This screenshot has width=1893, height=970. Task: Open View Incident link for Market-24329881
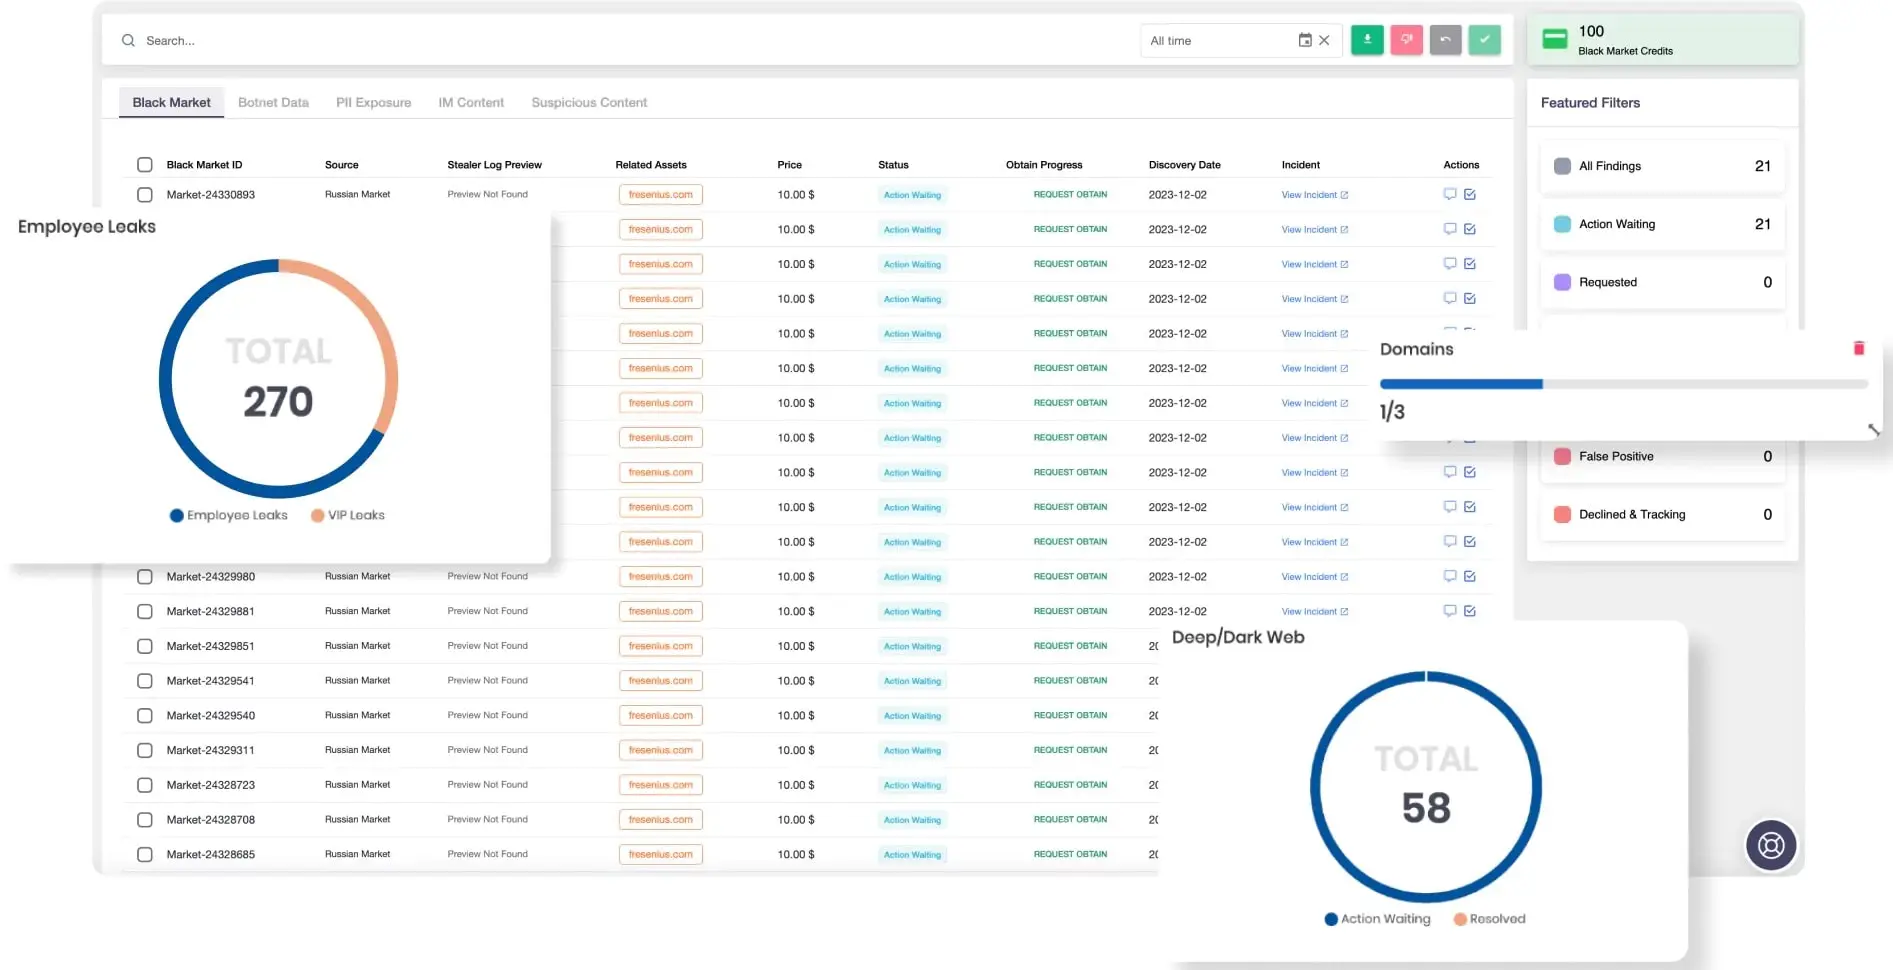[x=1315, y=611]
